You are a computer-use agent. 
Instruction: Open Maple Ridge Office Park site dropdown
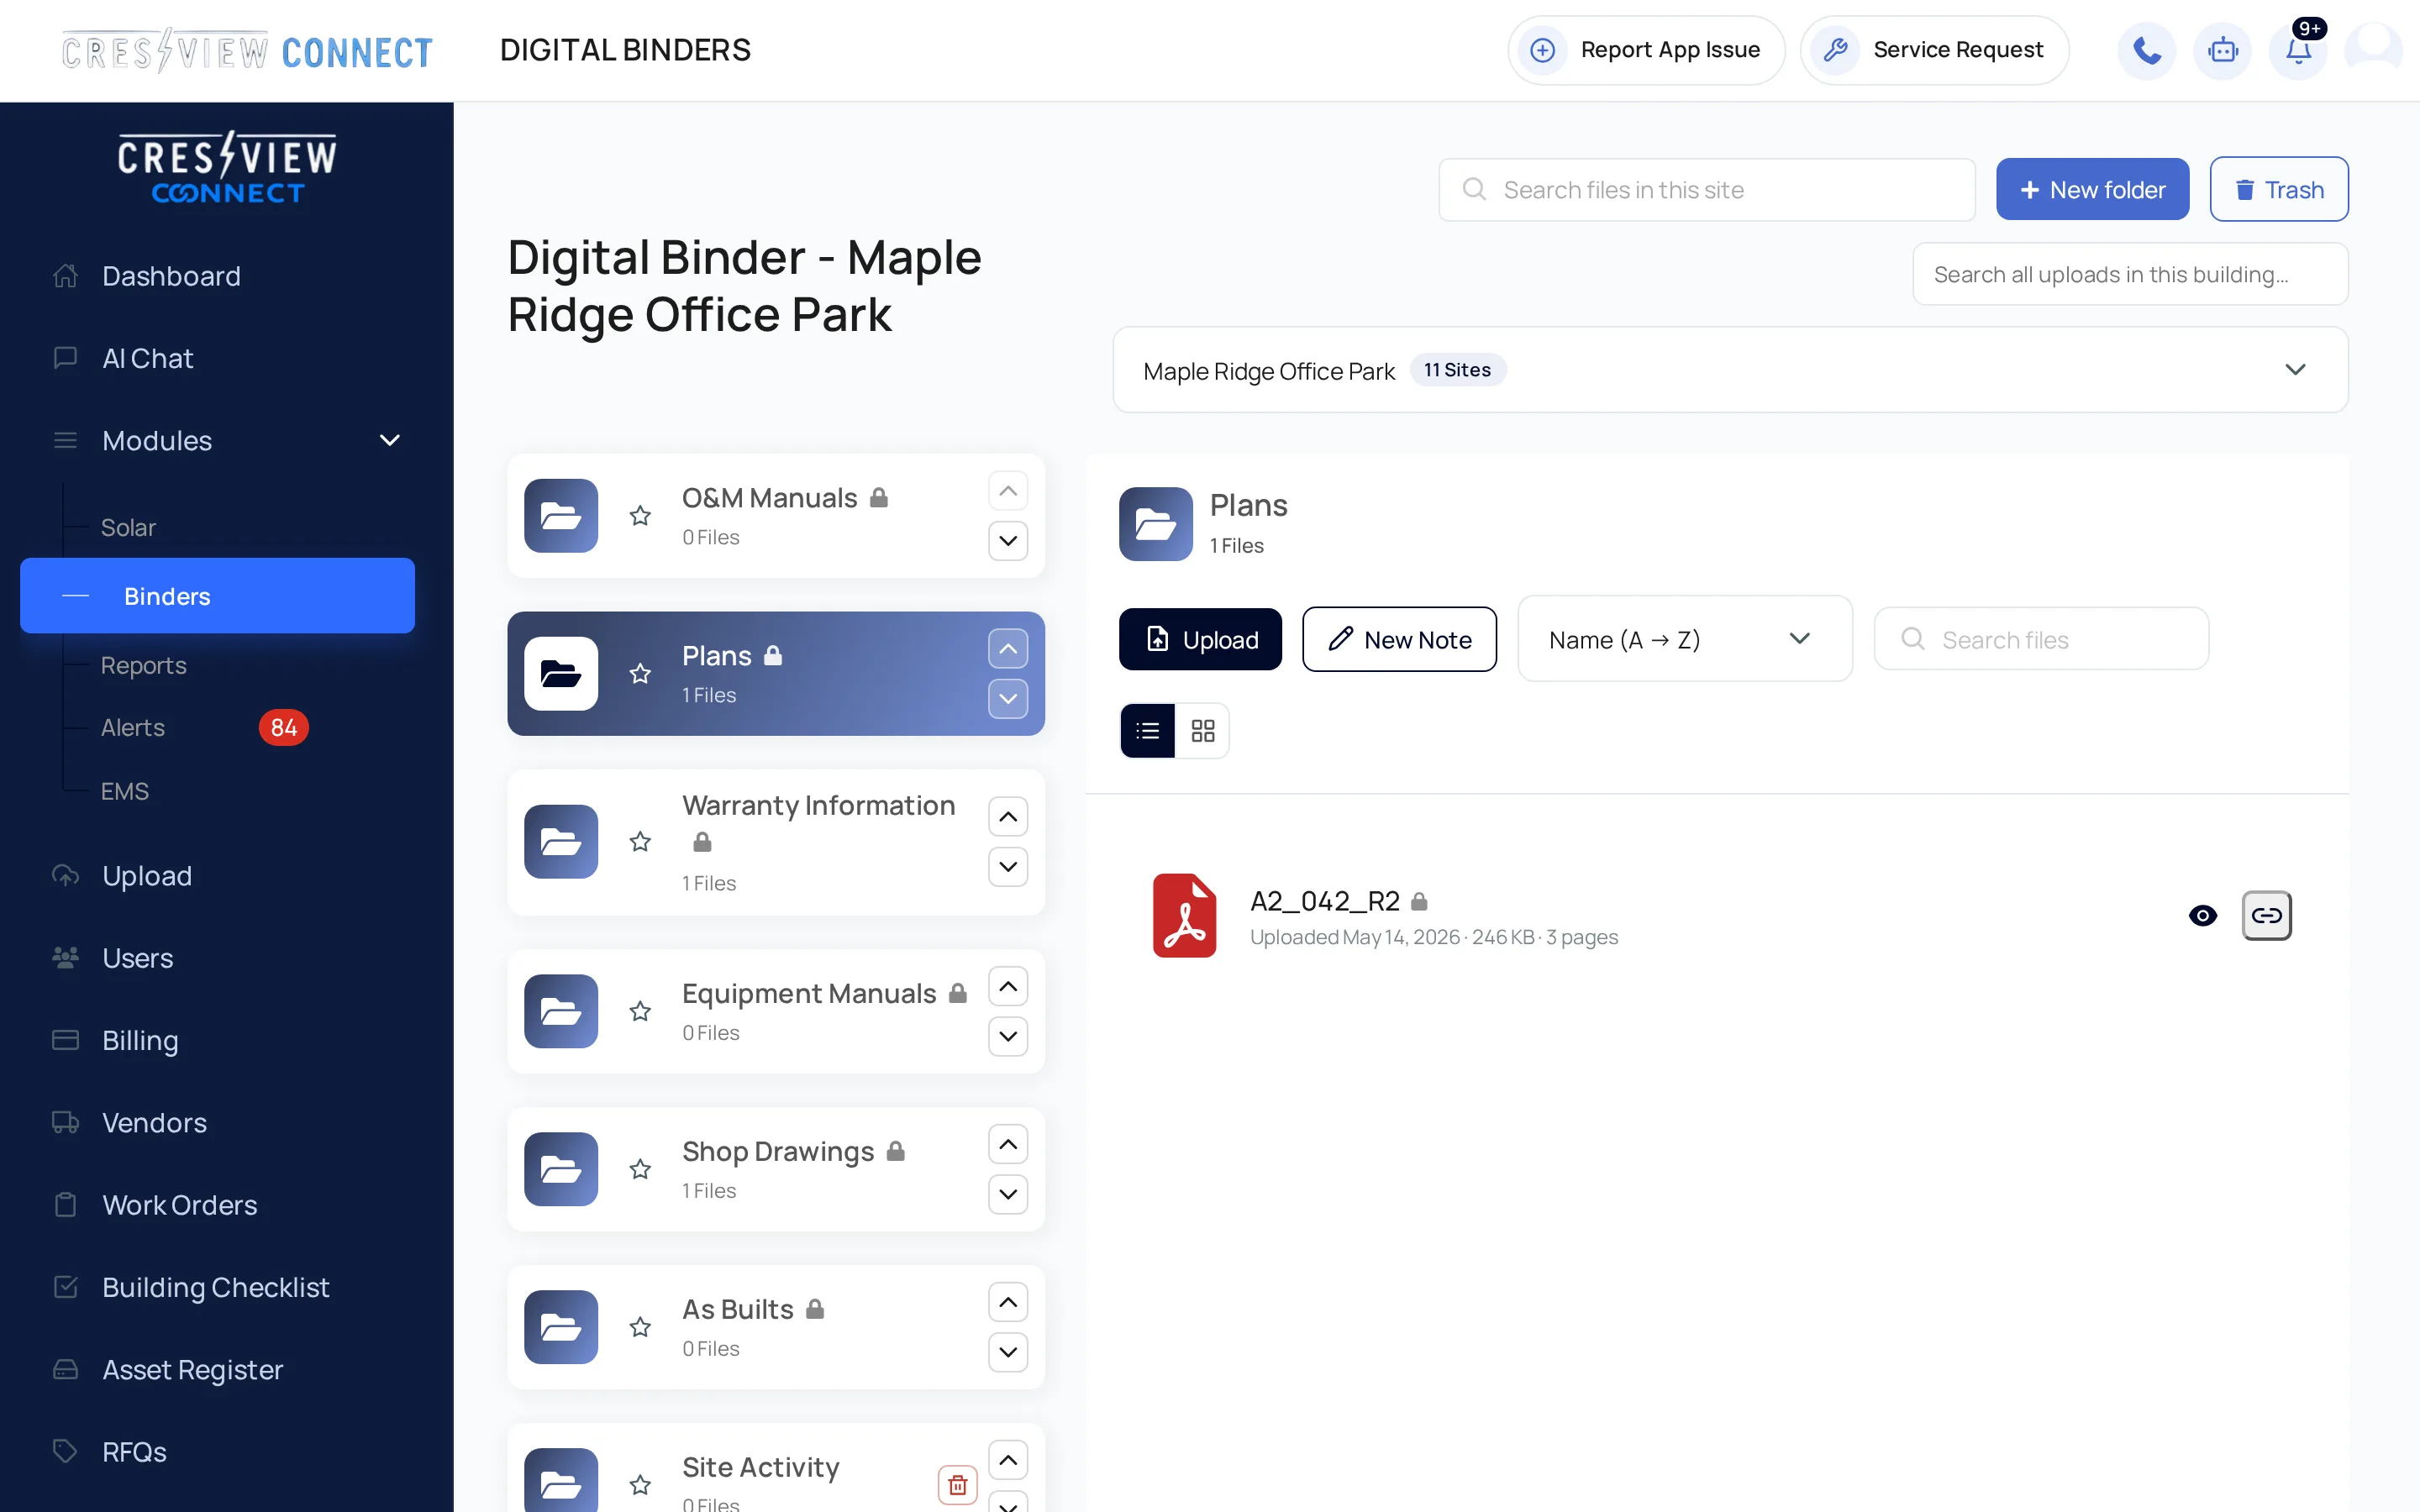(x=1730, y=370)
